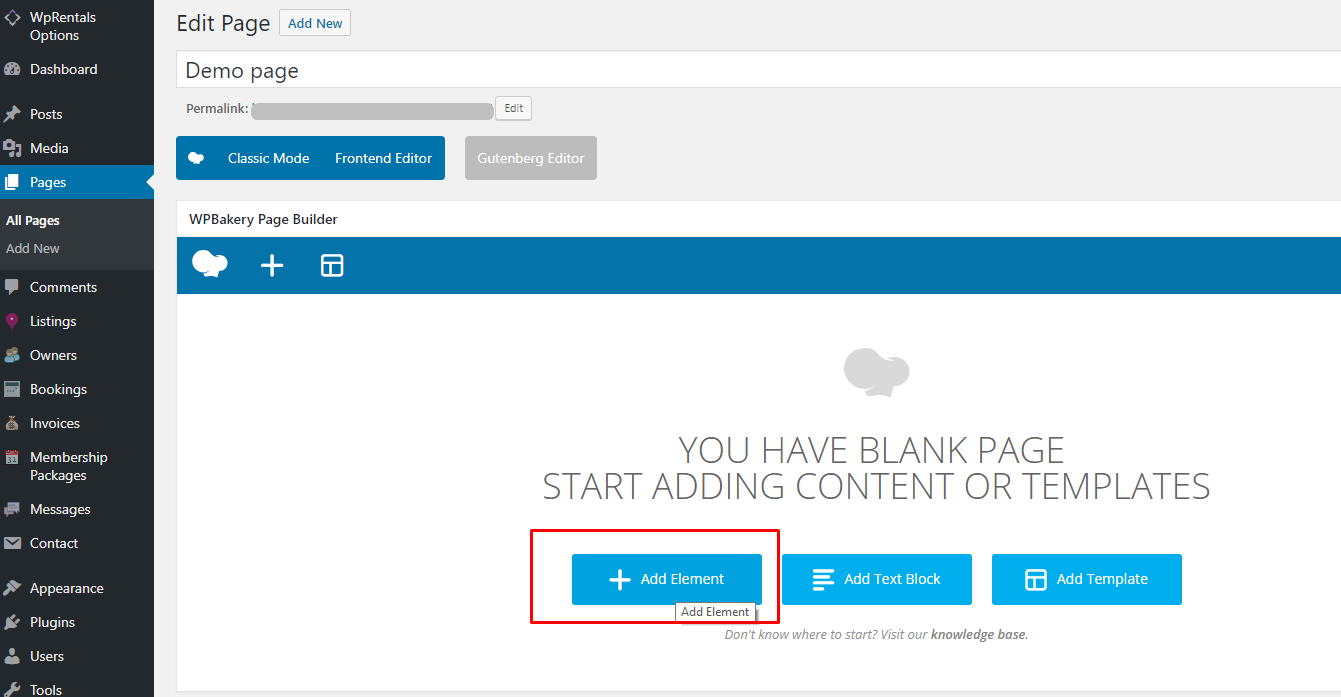Screen dimensions: 1341x697
Task: Click the Owners people icon
Action: pyautogui.click(x=12, y=355)
